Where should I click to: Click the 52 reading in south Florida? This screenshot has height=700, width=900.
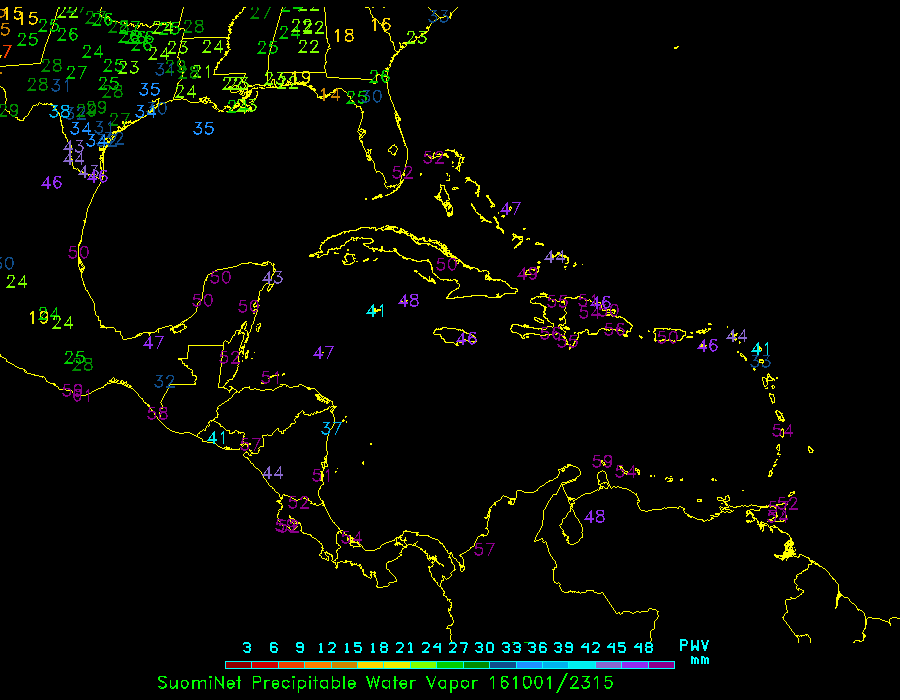pos(402,172)
